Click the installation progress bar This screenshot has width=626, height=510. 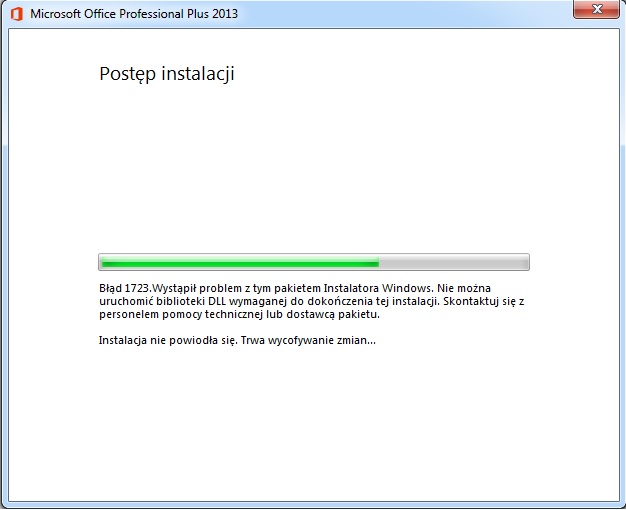(x=314, y=262)
